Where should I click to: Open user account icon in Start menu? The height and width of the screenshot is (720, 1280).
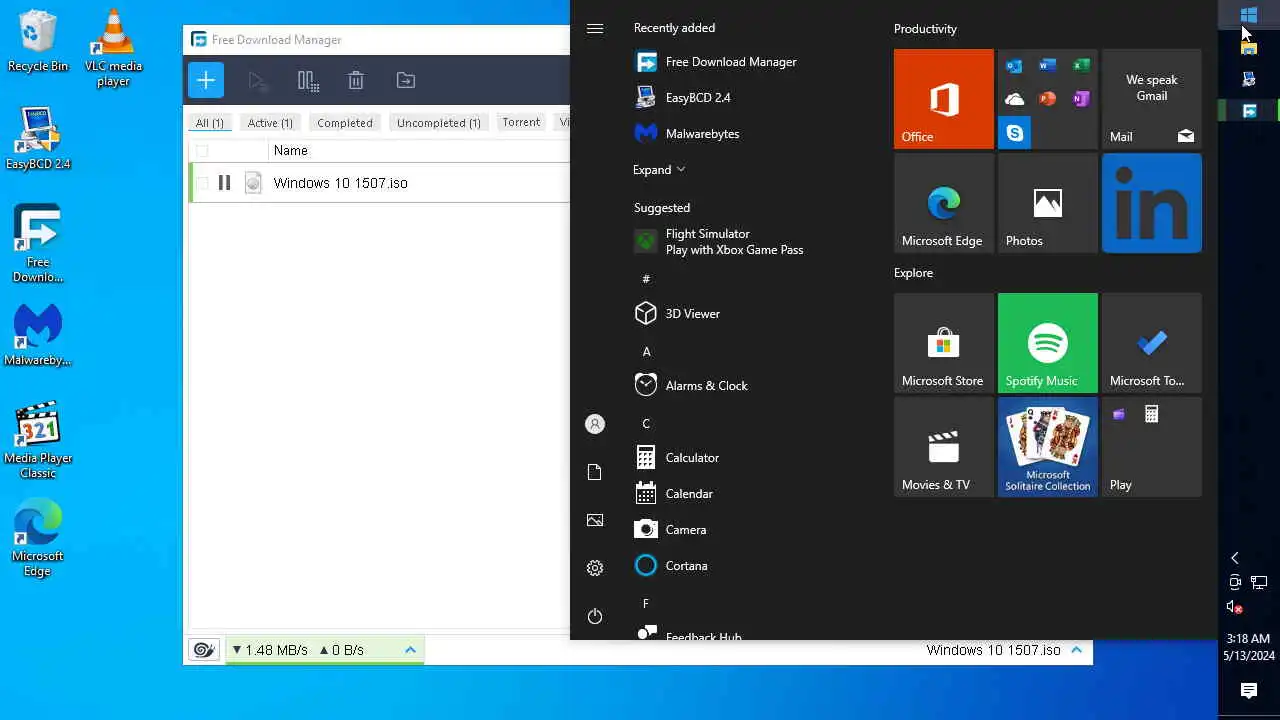tap(595, 424)
